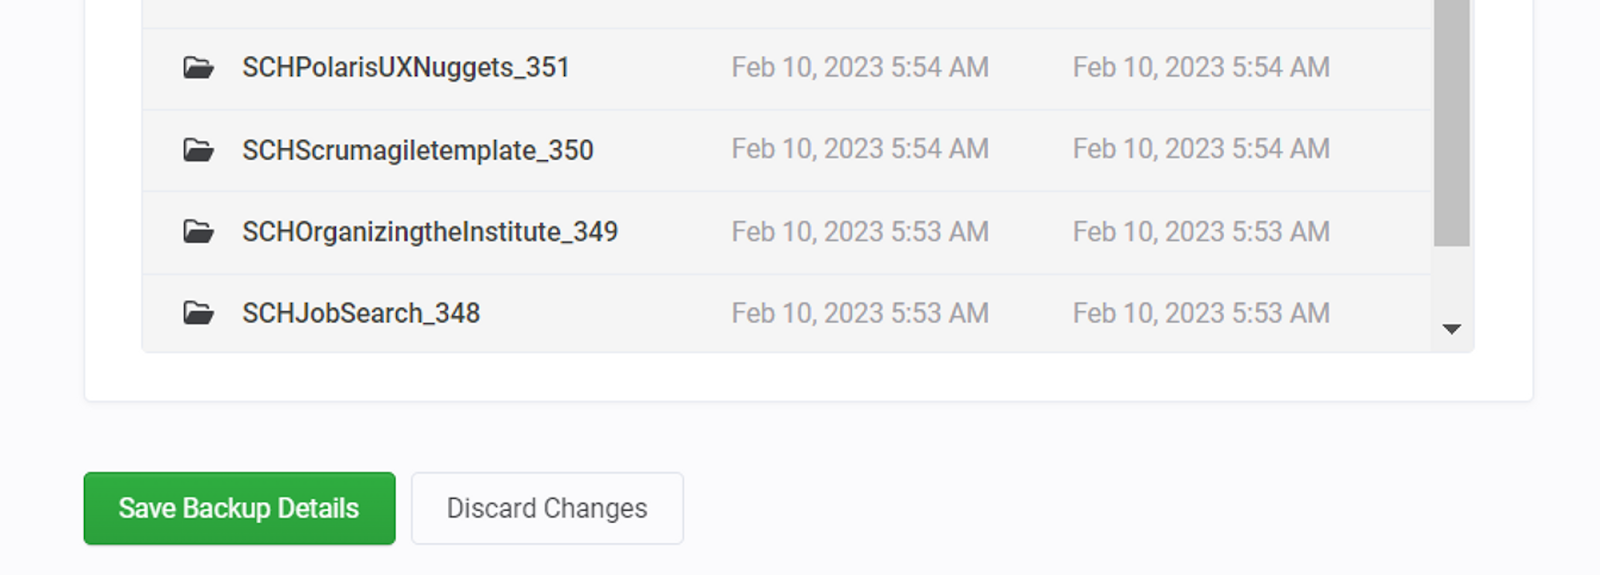Click first date in SCHOrganizingtheInstitute_349 row
Viewport: 1600px width, 575px height.
point(860,232)
